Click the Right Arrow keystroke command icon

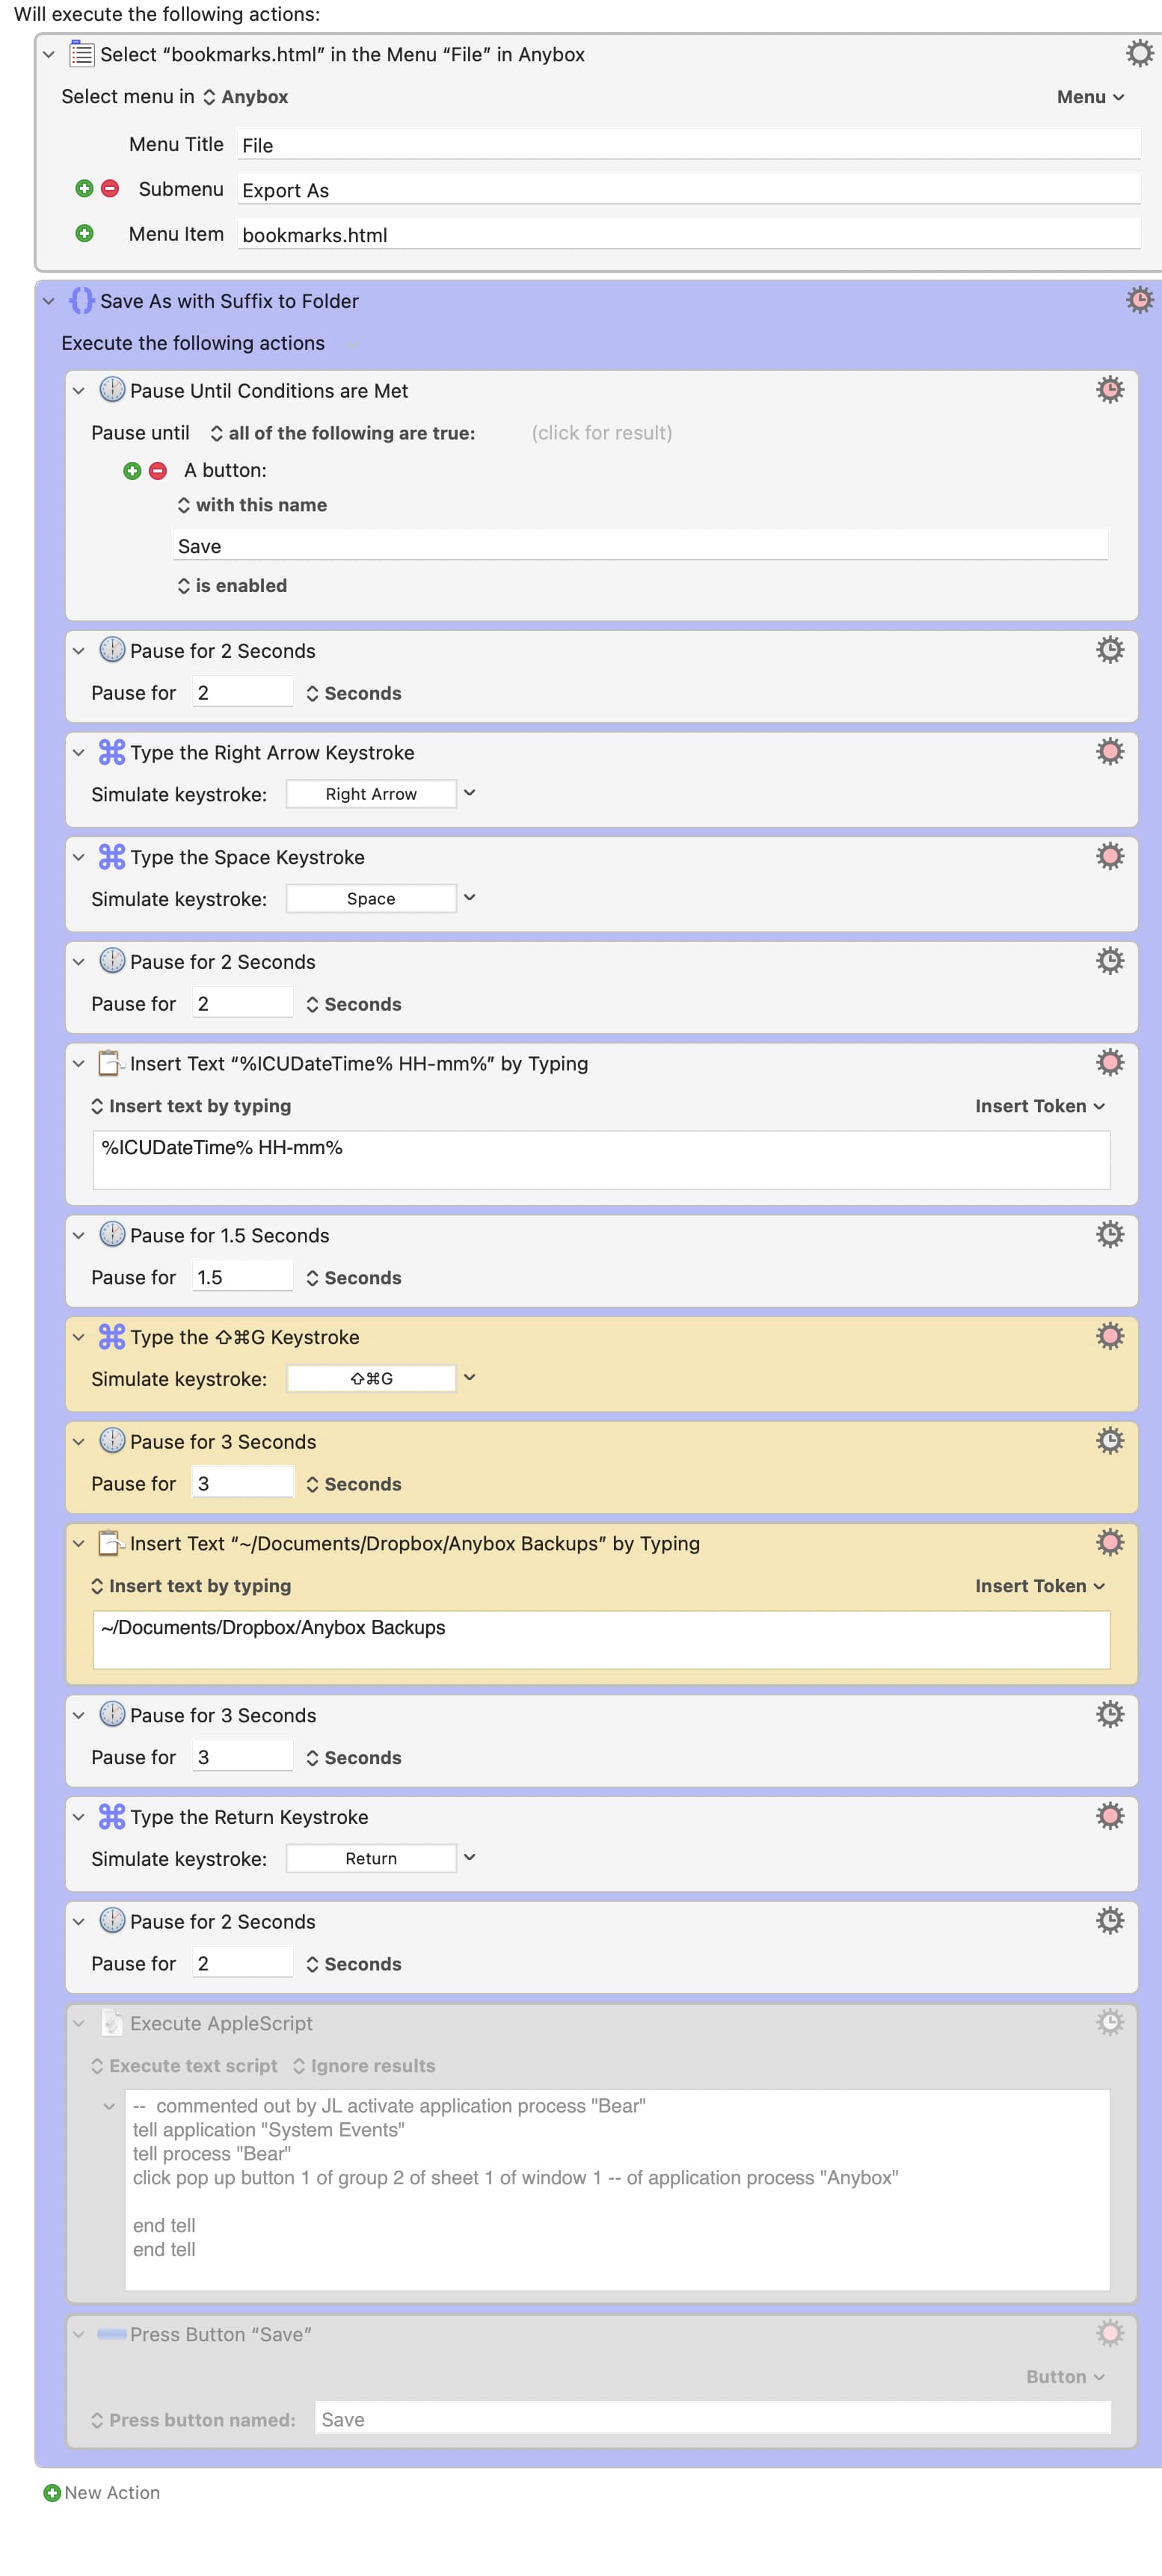(x=112, y=752)
